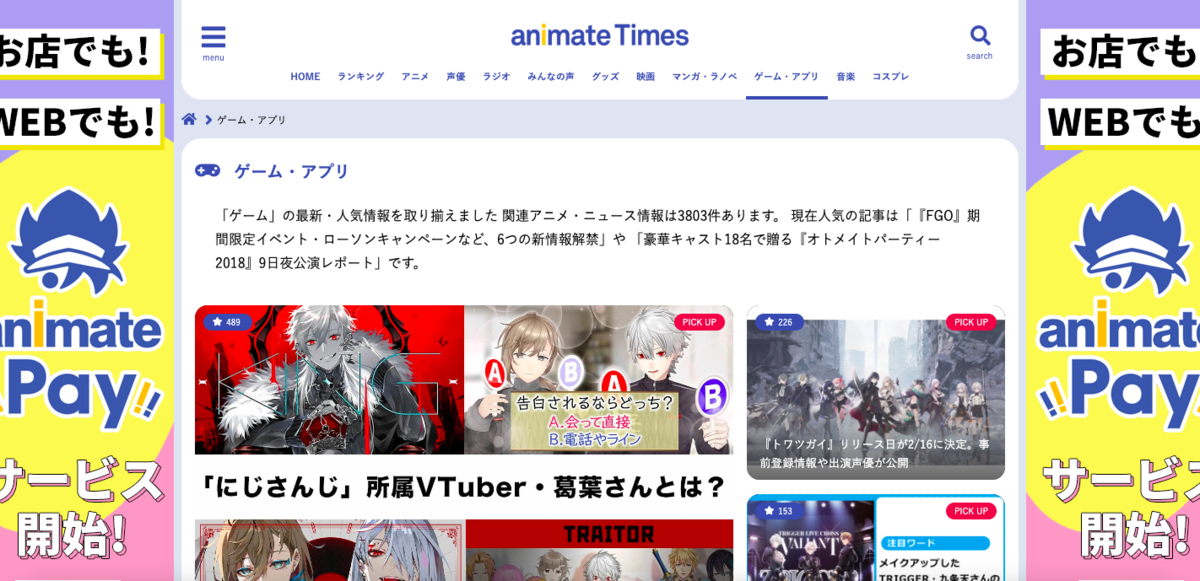Open the TRAITOR thumbnail image

(x=599, y=550)
